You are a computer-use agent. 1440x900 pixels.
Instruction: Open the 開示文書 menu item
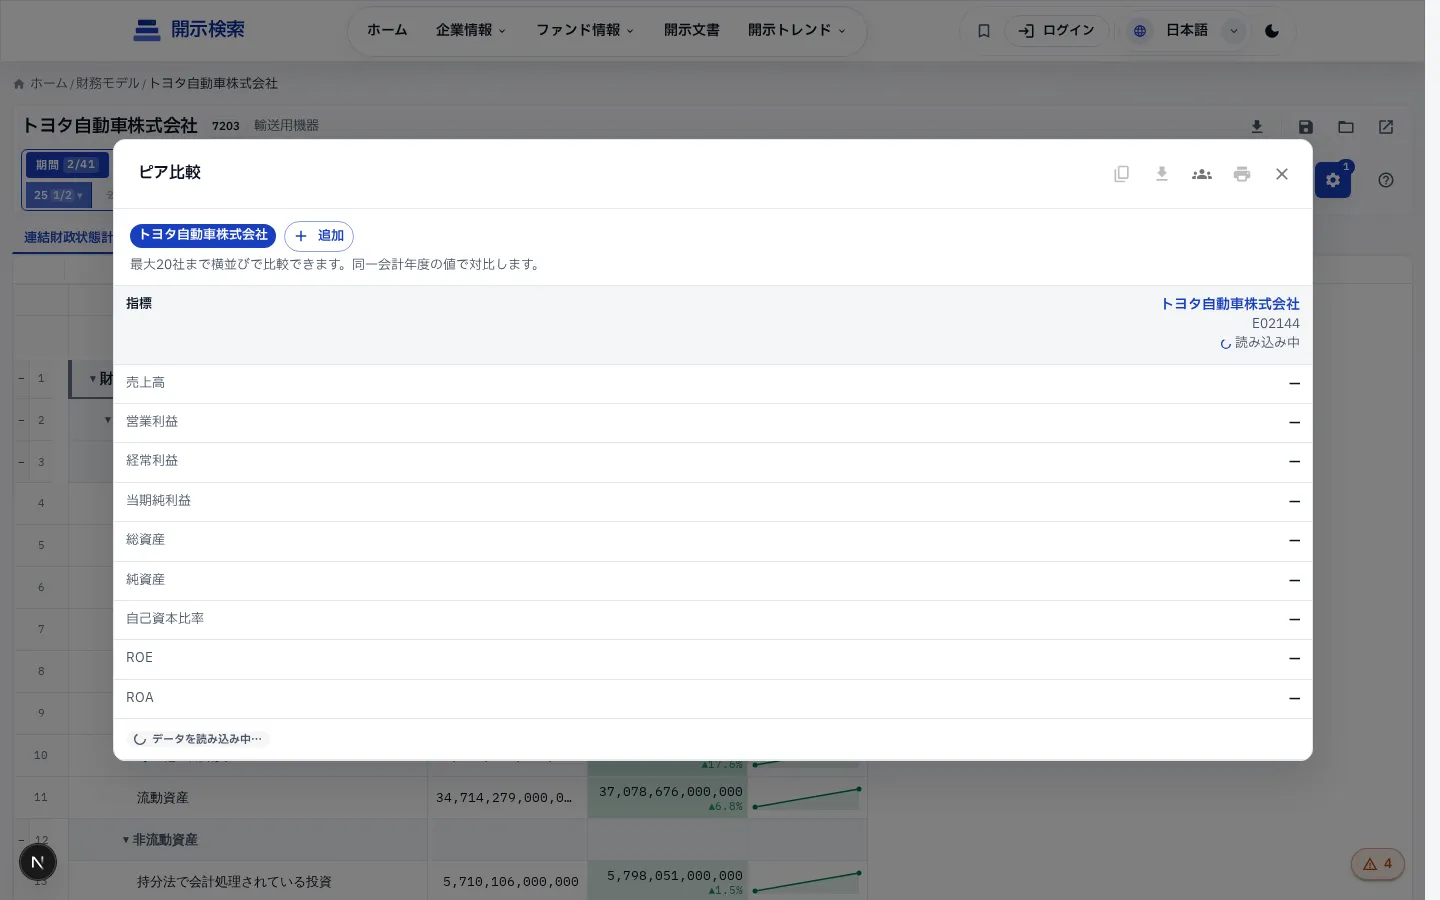(692, 30)
